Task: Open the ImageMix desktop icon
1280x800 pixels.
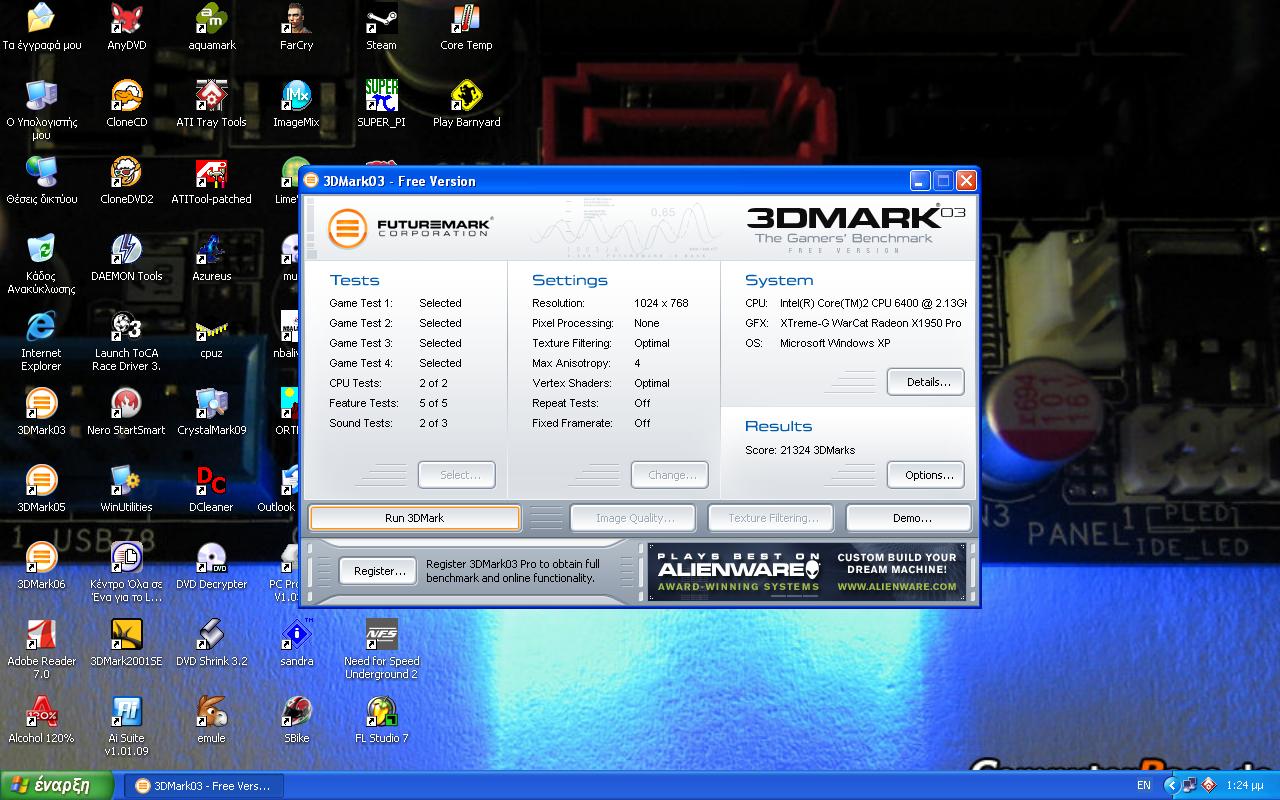Action: 296,104
